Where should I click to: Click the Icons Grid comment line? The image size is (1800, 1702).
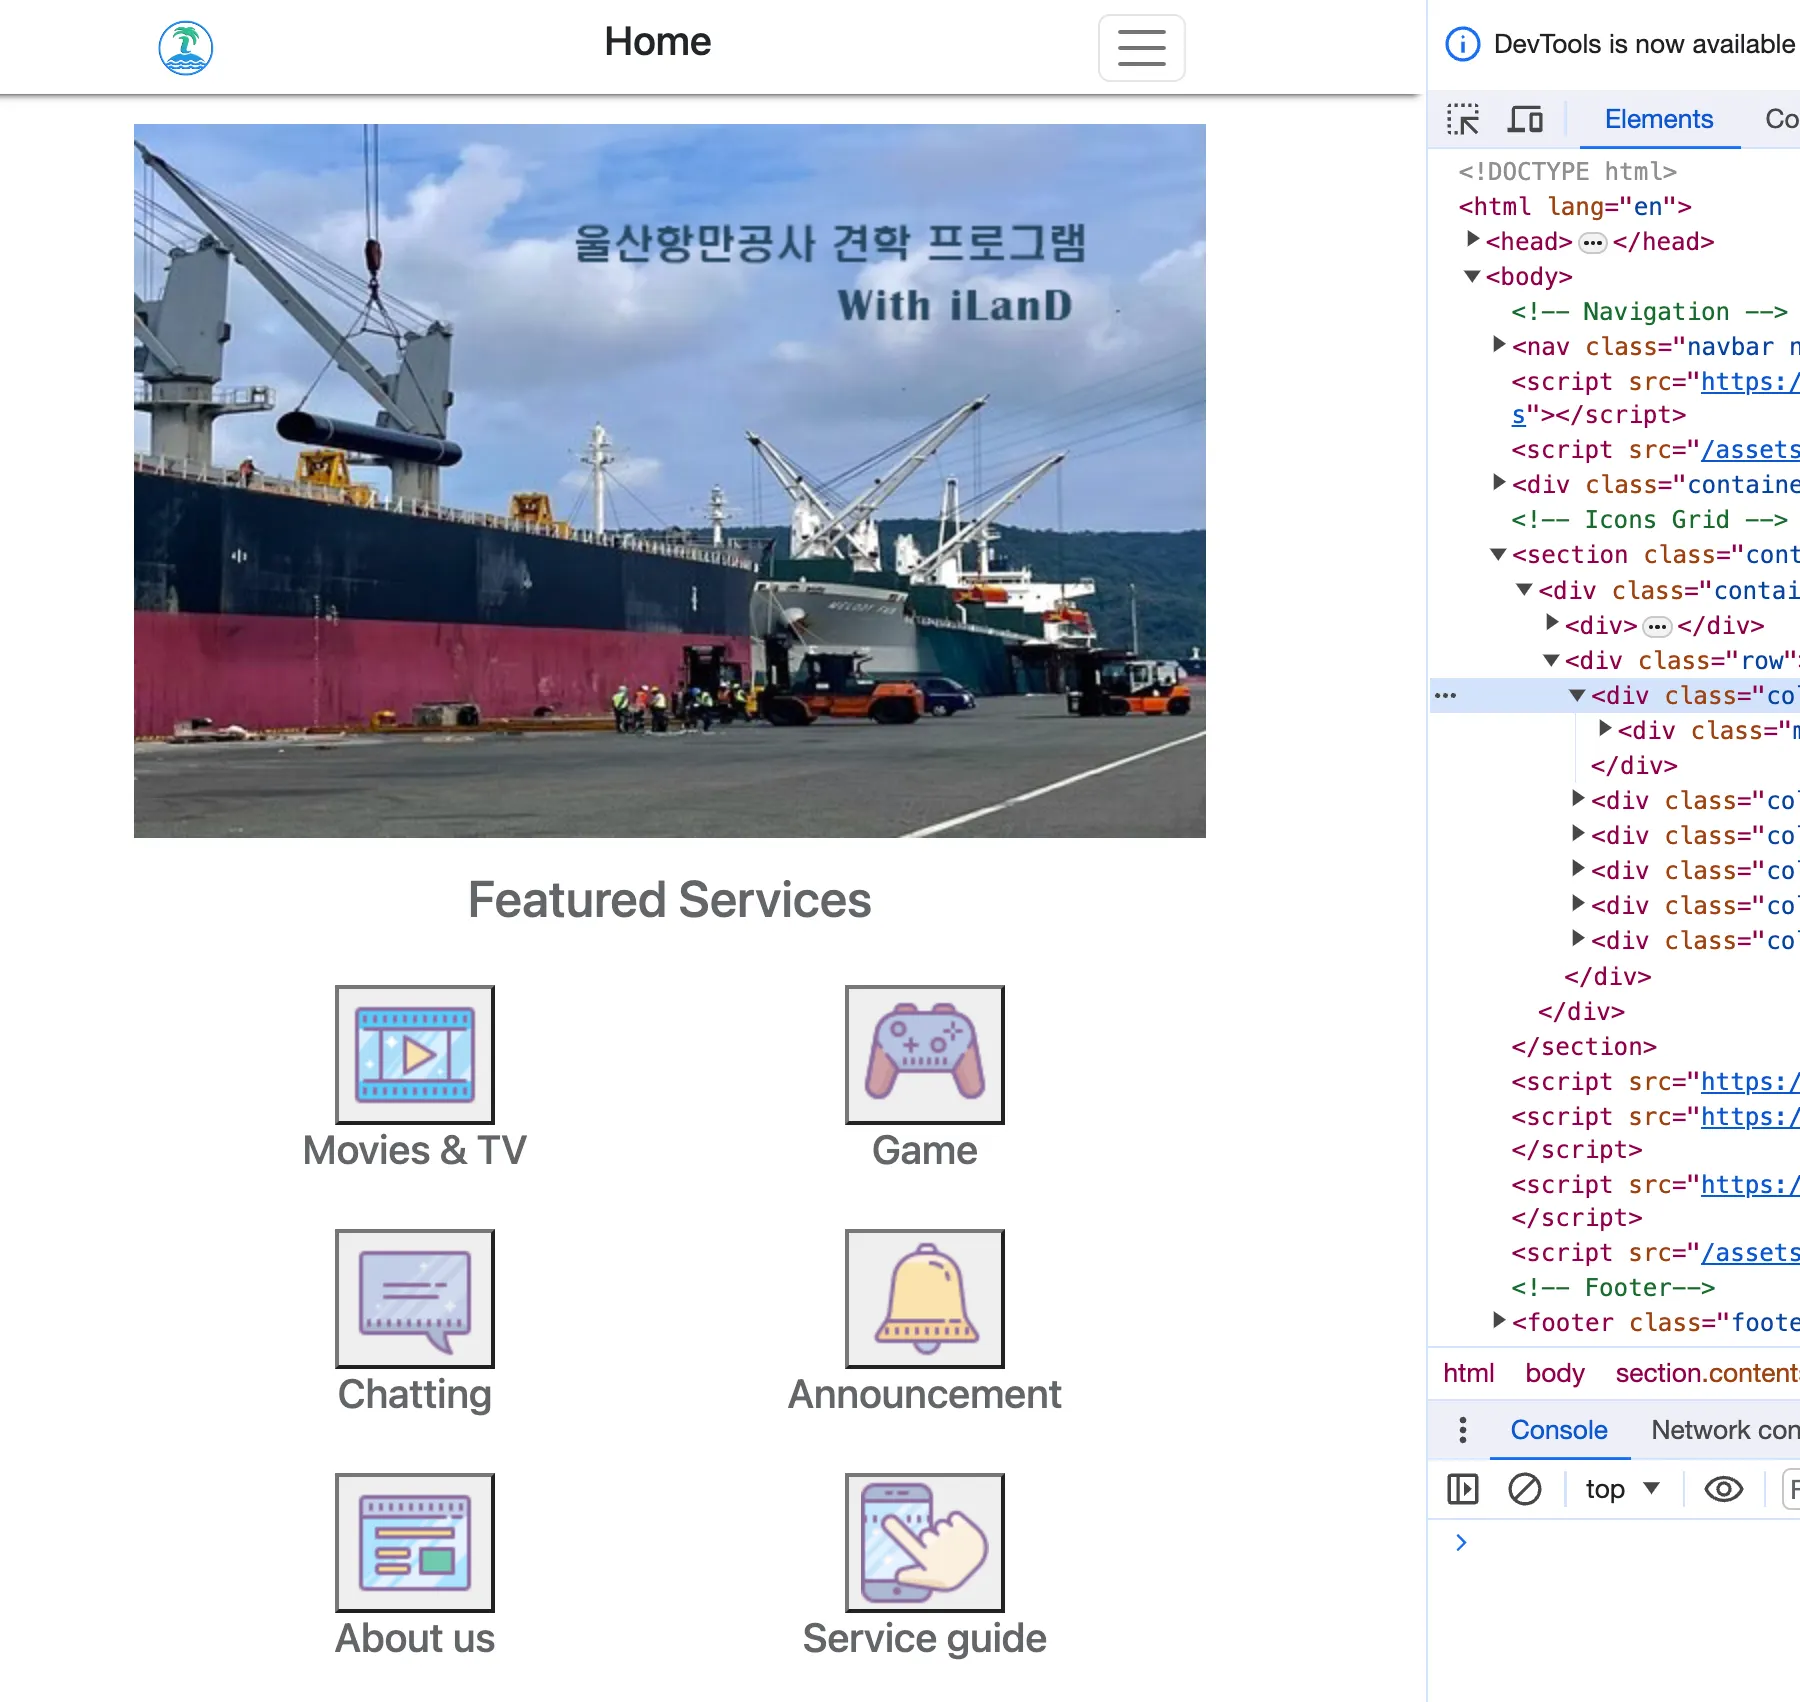[x=1650, y=519]
